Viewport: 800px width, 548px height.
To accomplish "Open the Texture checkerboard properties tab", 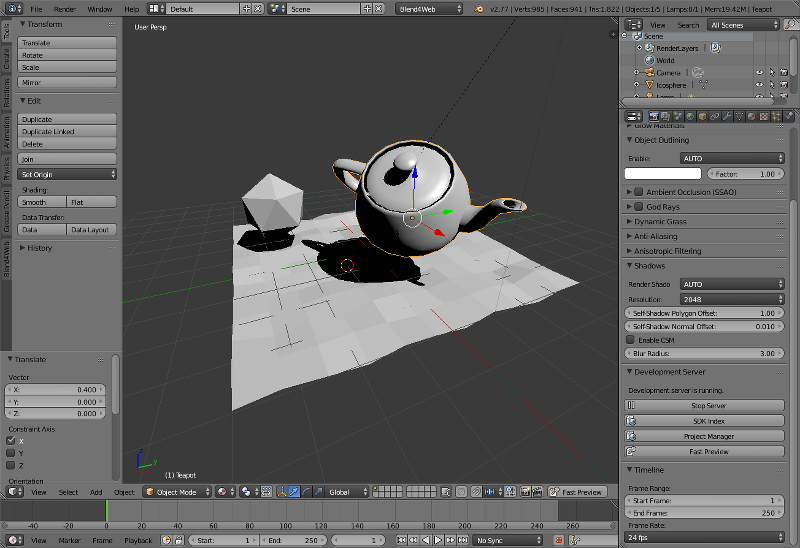I will point(764,117).
